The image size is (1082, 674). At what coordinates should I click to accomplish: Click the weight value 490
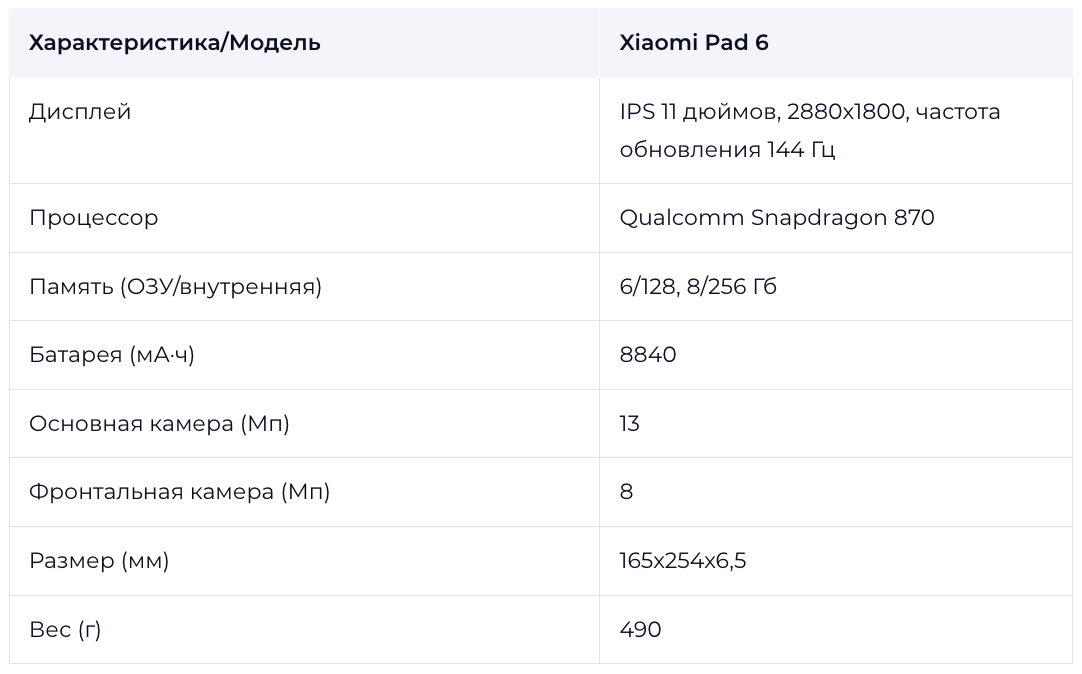click(x=640, y=630)
